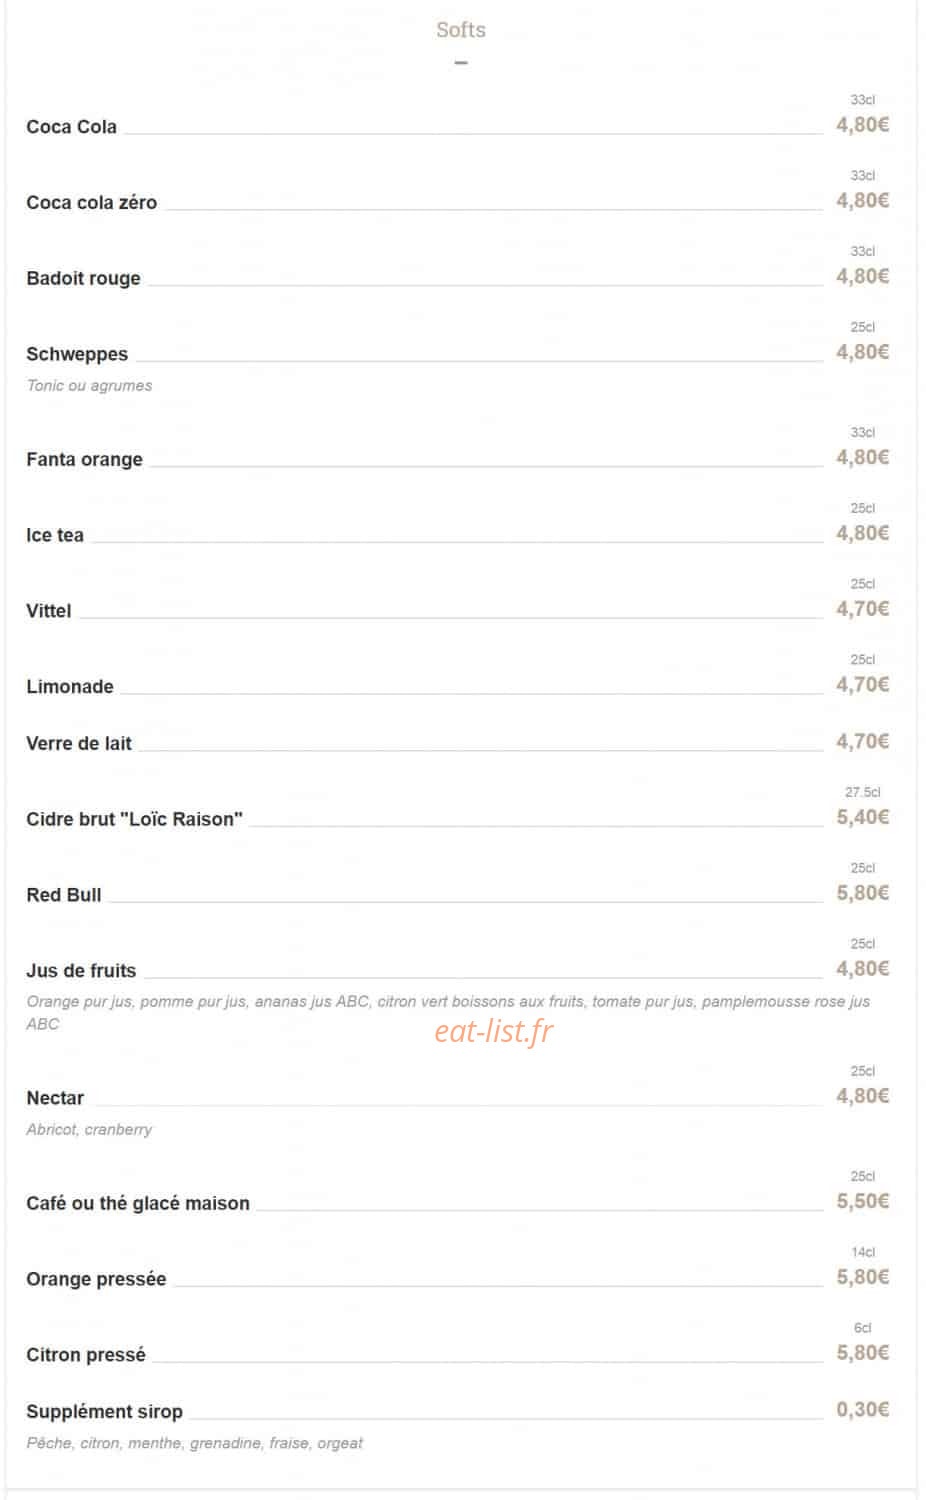Select Schweppes drink name
Image resolution: width=926 pixels, height=1500 pixels.
pos(77,354)
